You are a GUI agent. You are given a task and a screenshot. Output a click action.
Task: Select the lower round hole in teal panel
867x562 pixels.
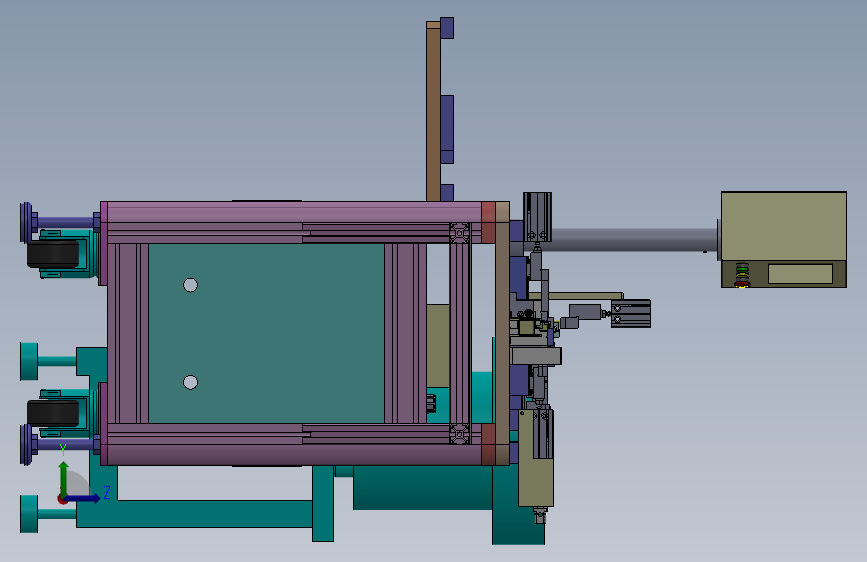pos(190,382)
